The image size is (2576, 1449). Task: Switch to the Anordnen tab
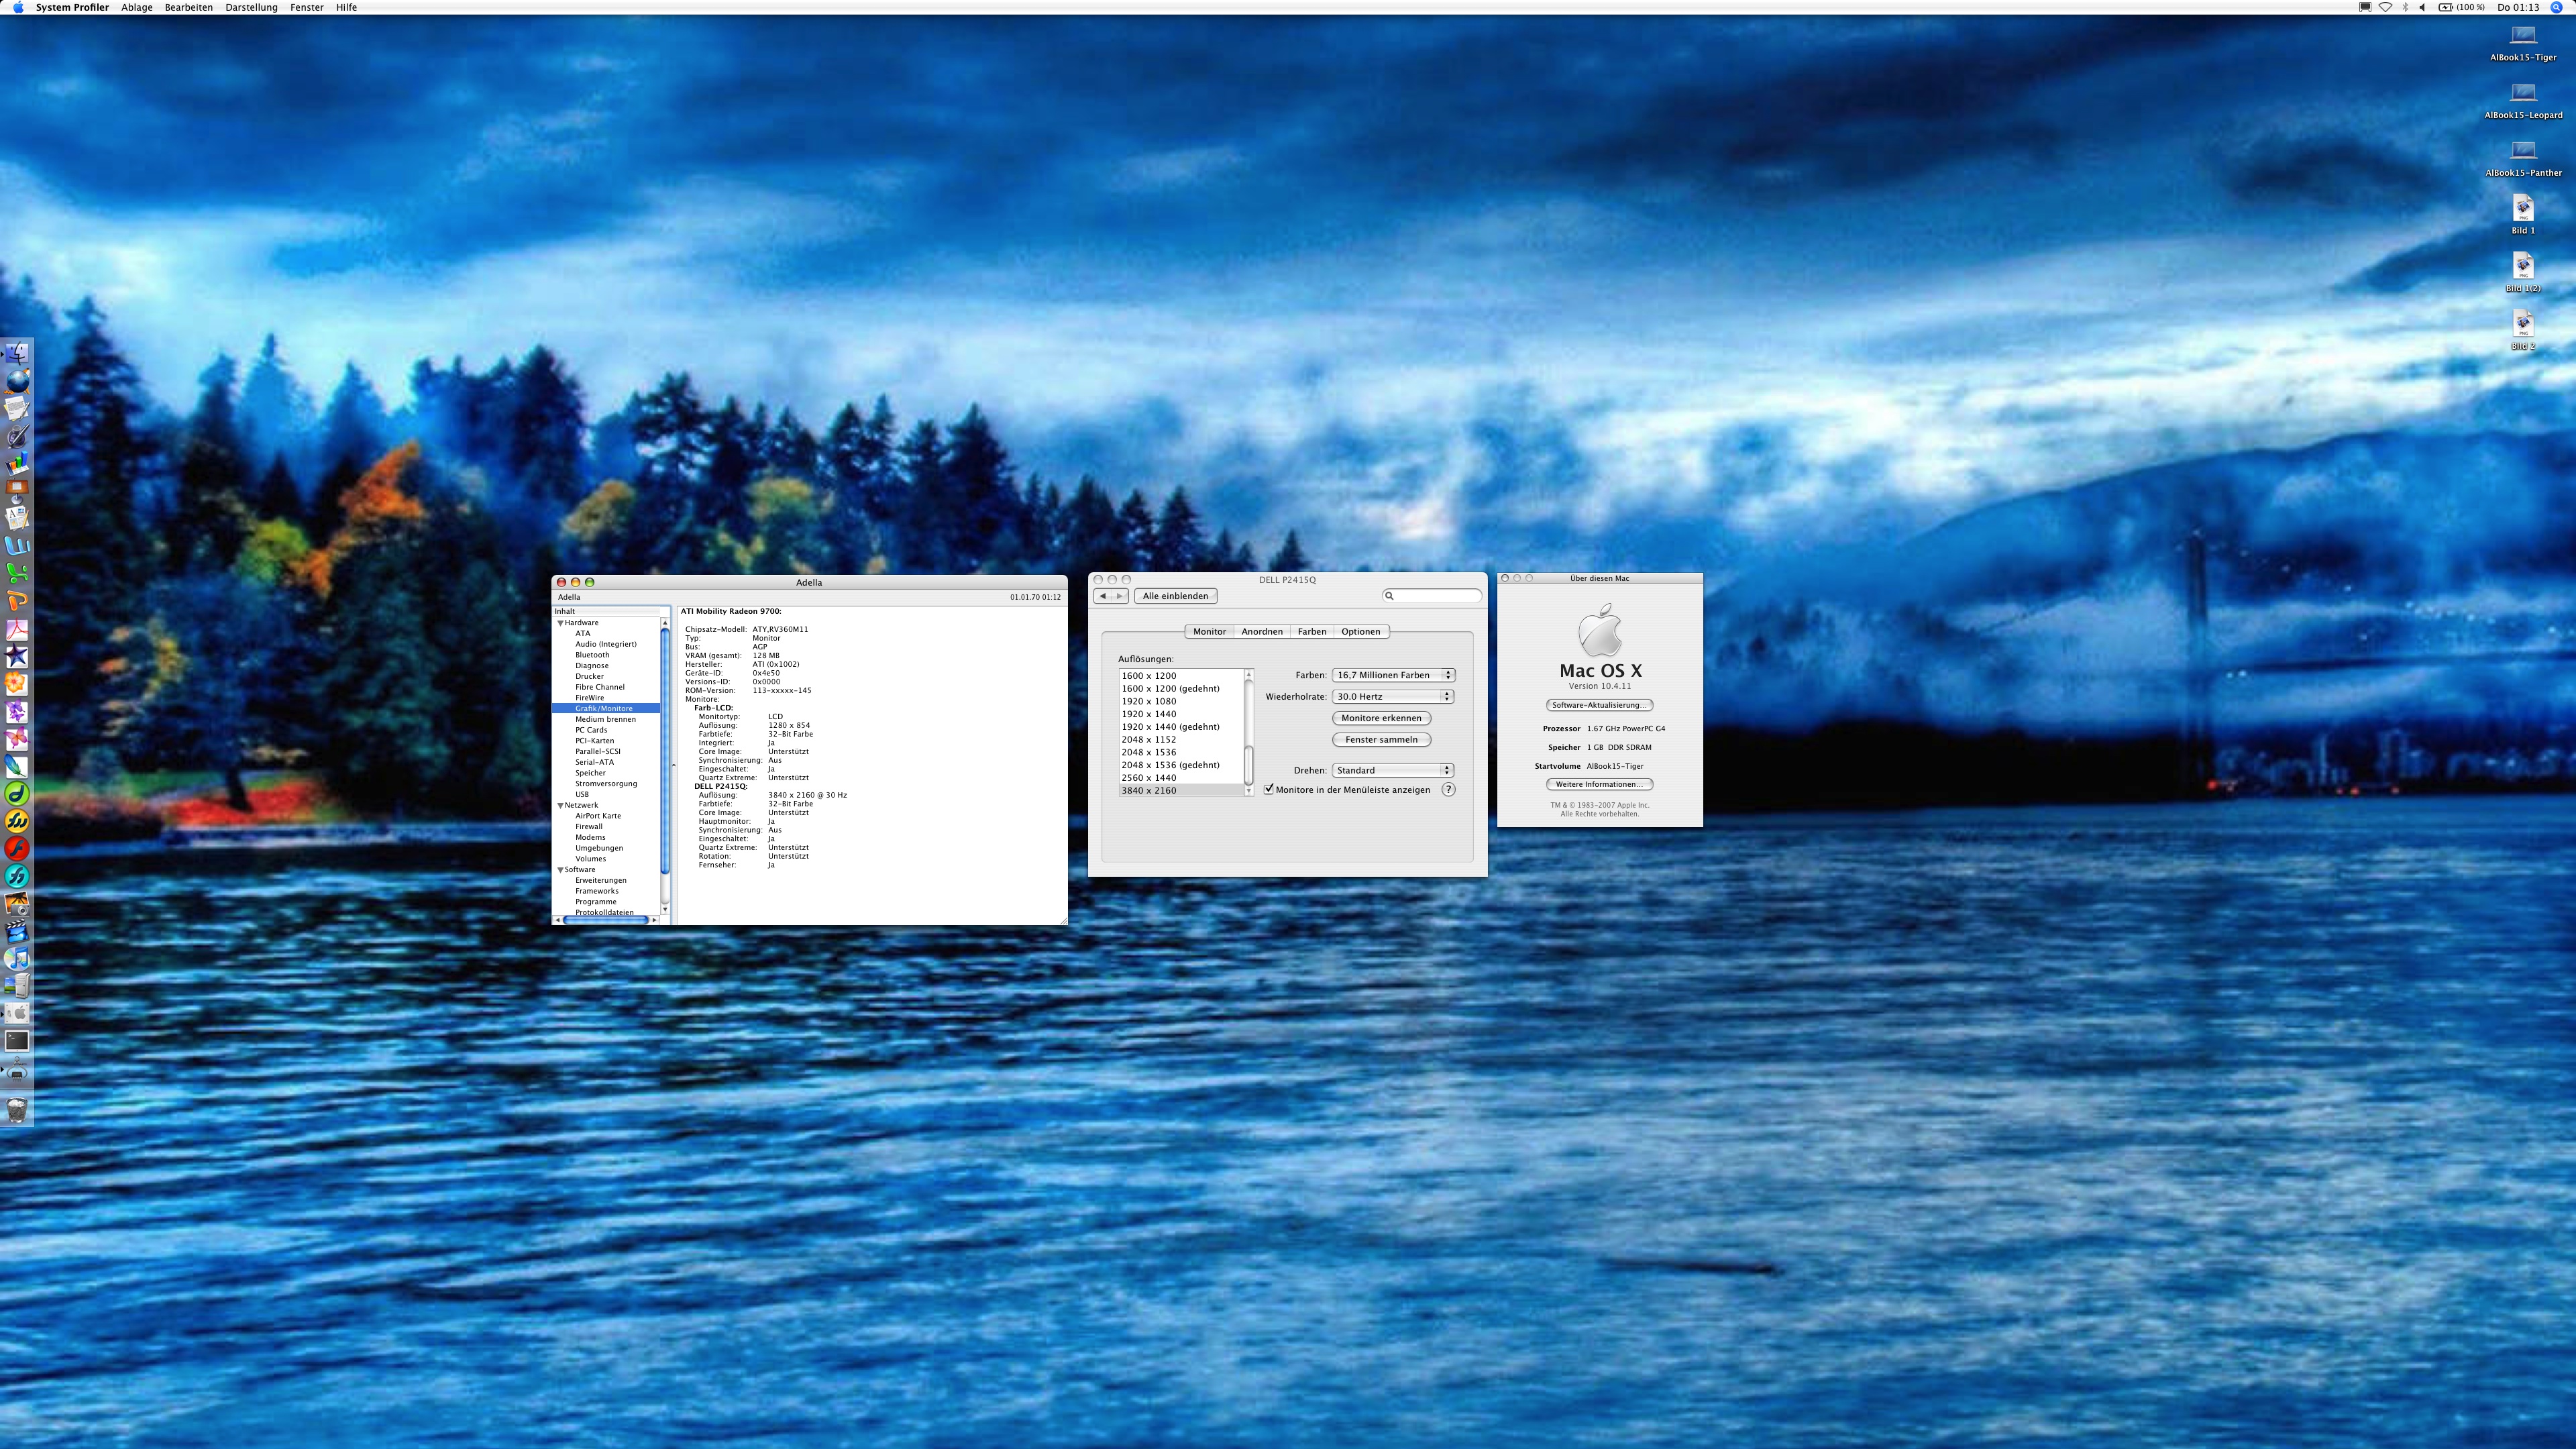click(x=1261, y=632)
